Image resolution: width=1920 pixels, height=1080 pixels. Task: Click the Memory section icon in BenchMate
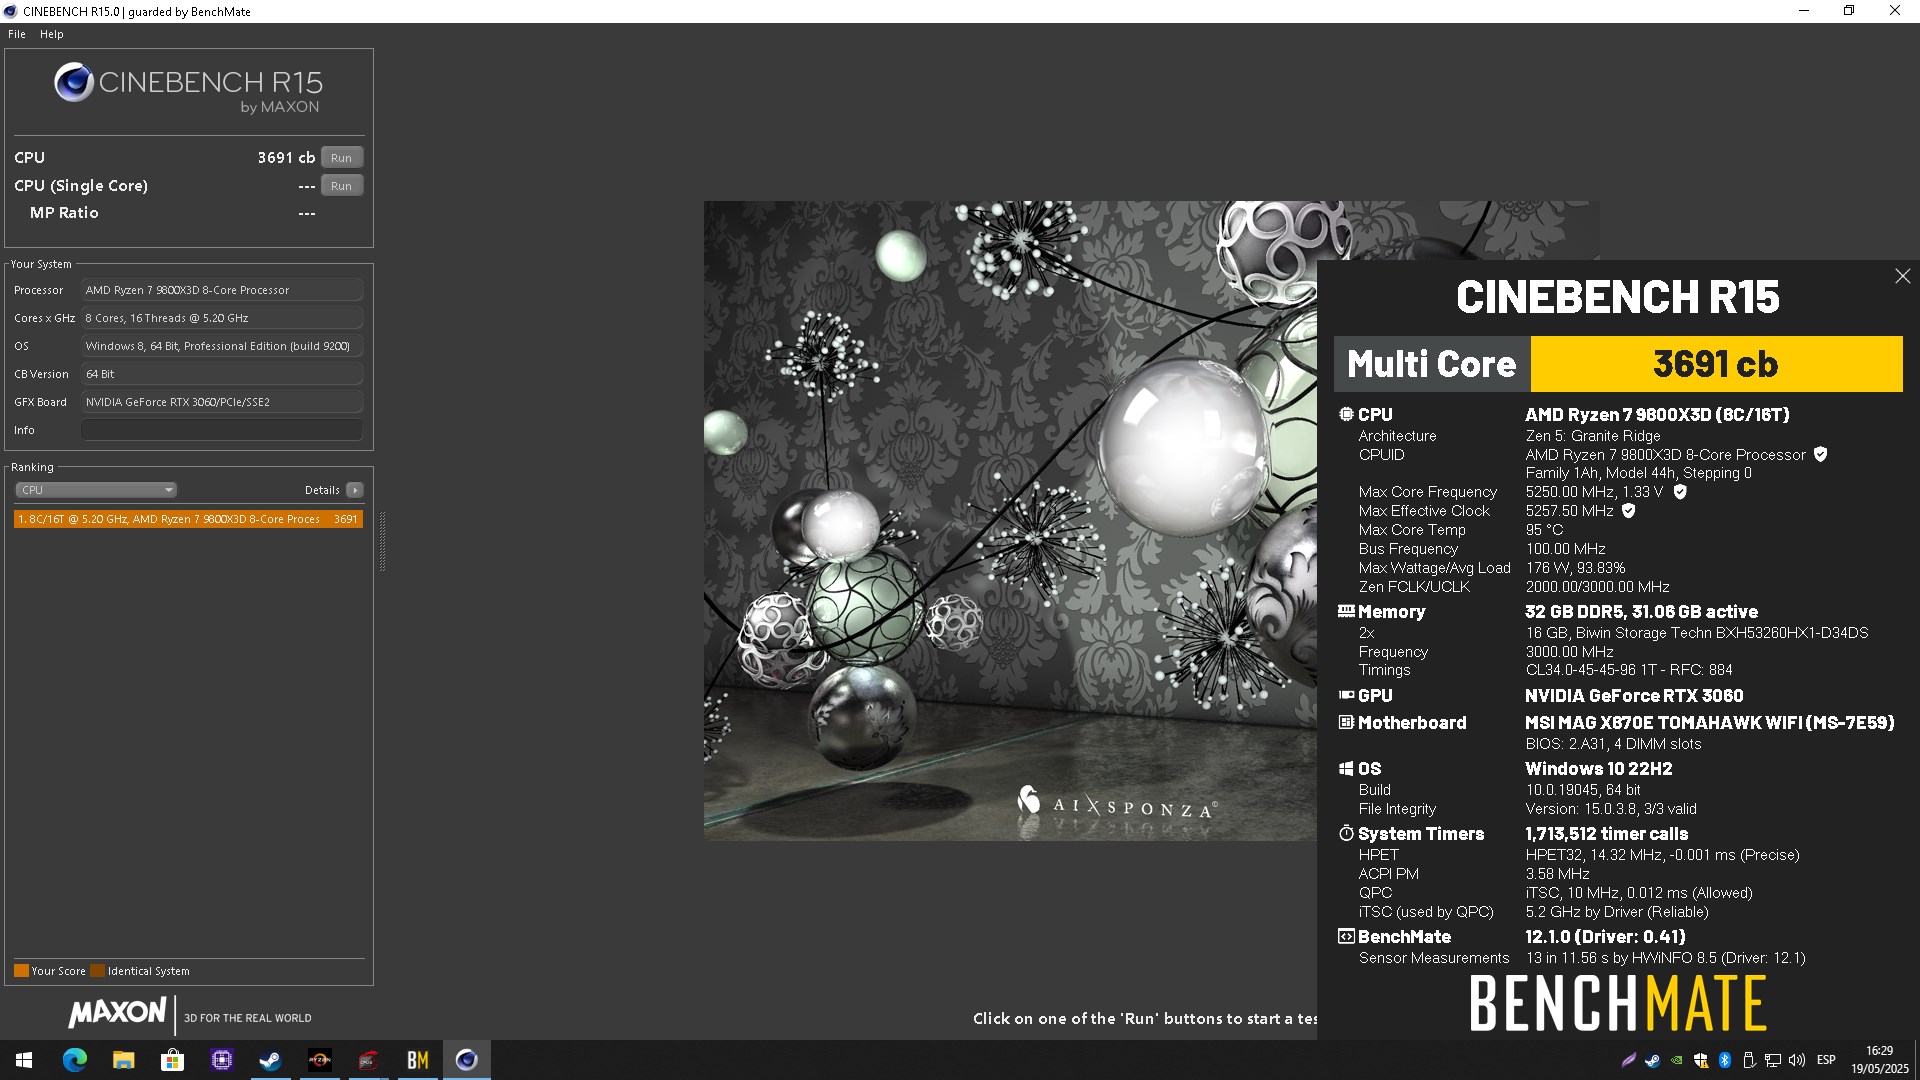coord(1346,611)
